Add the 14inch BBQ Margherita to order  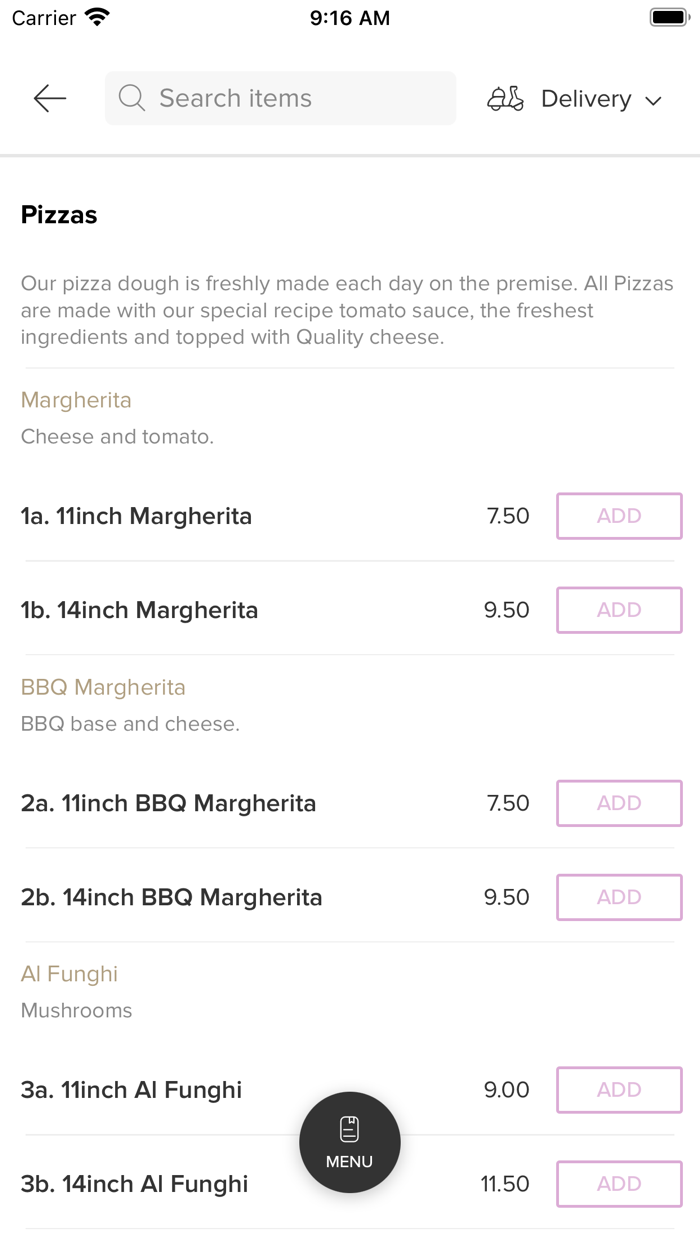(x=618, y=897)
